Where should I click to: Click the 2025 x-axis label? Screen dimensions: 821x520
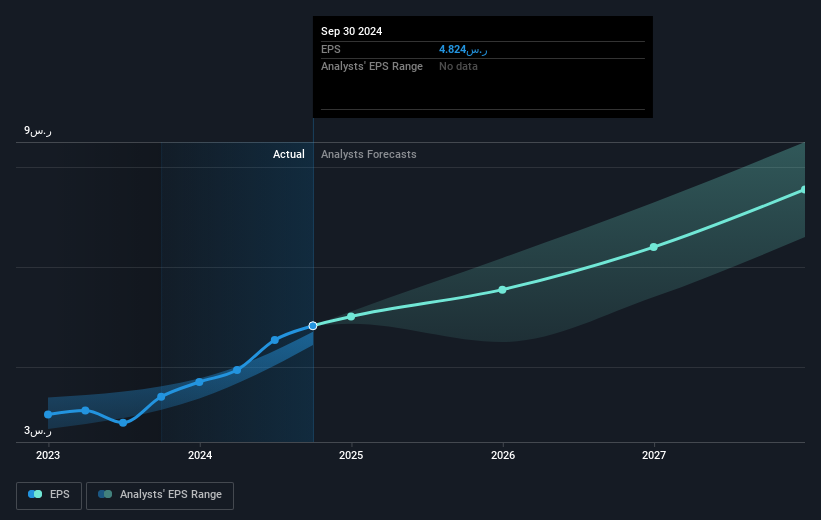(351, 455)
